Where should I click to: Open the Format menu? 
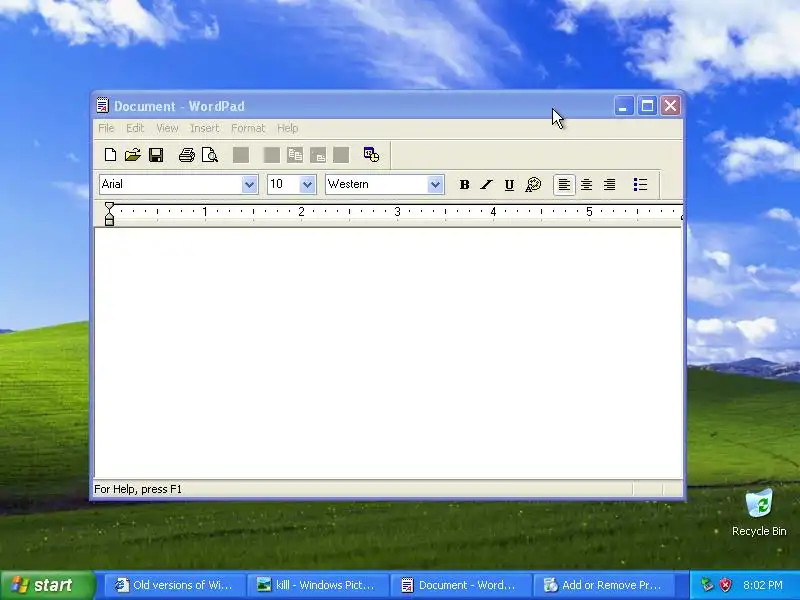coord(248,128)
